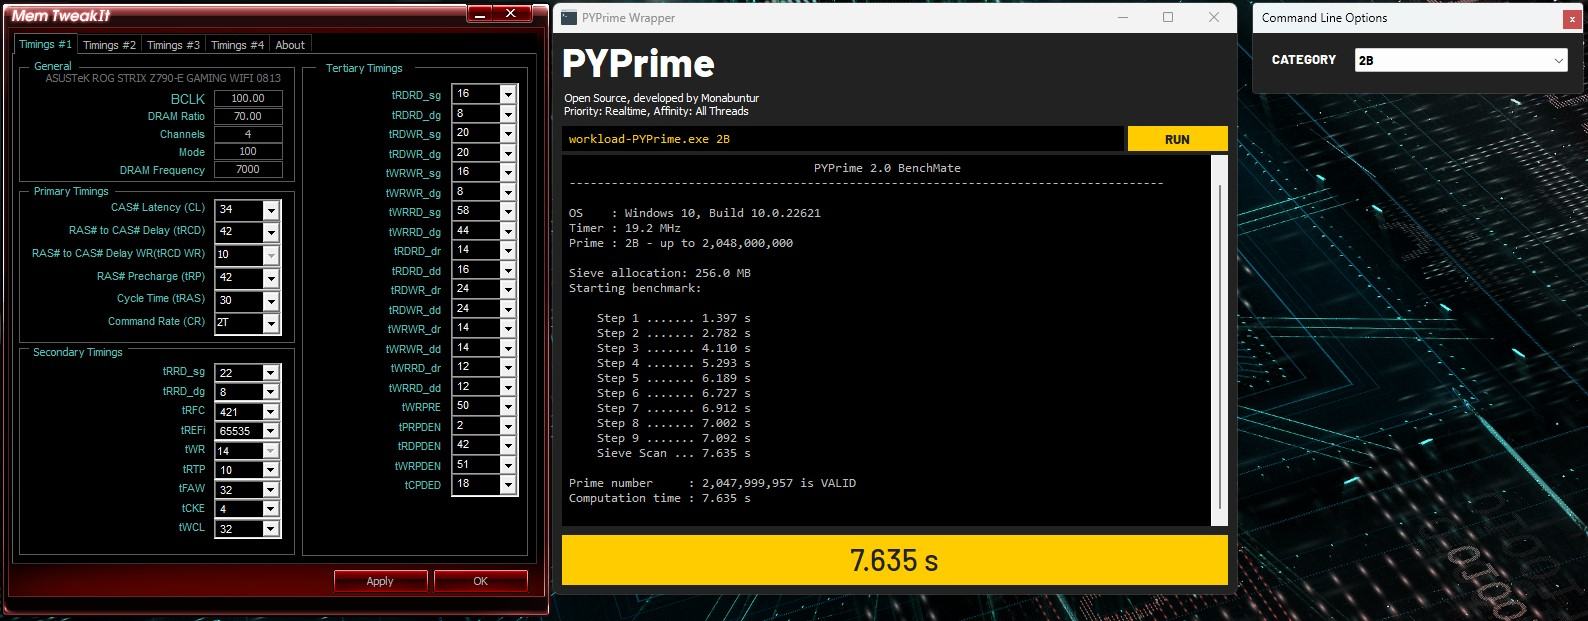Close the PYPrime Wrapper window
Image resolution: width=1588 pixels, height=621 pixels.
point(1214,17)
